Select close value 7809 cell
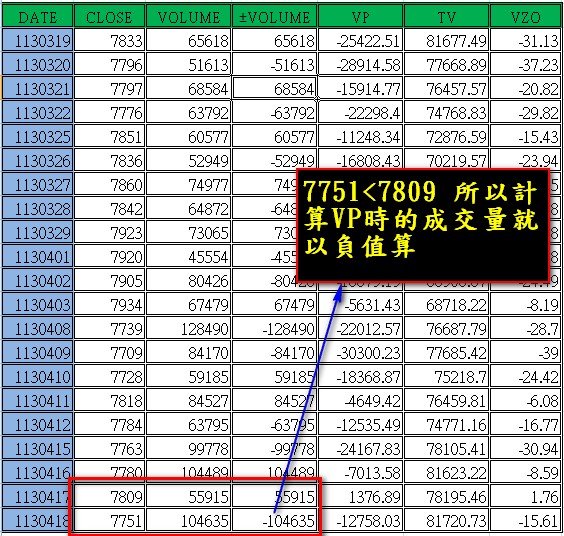 pyautogui.click(x=109, y=496)
